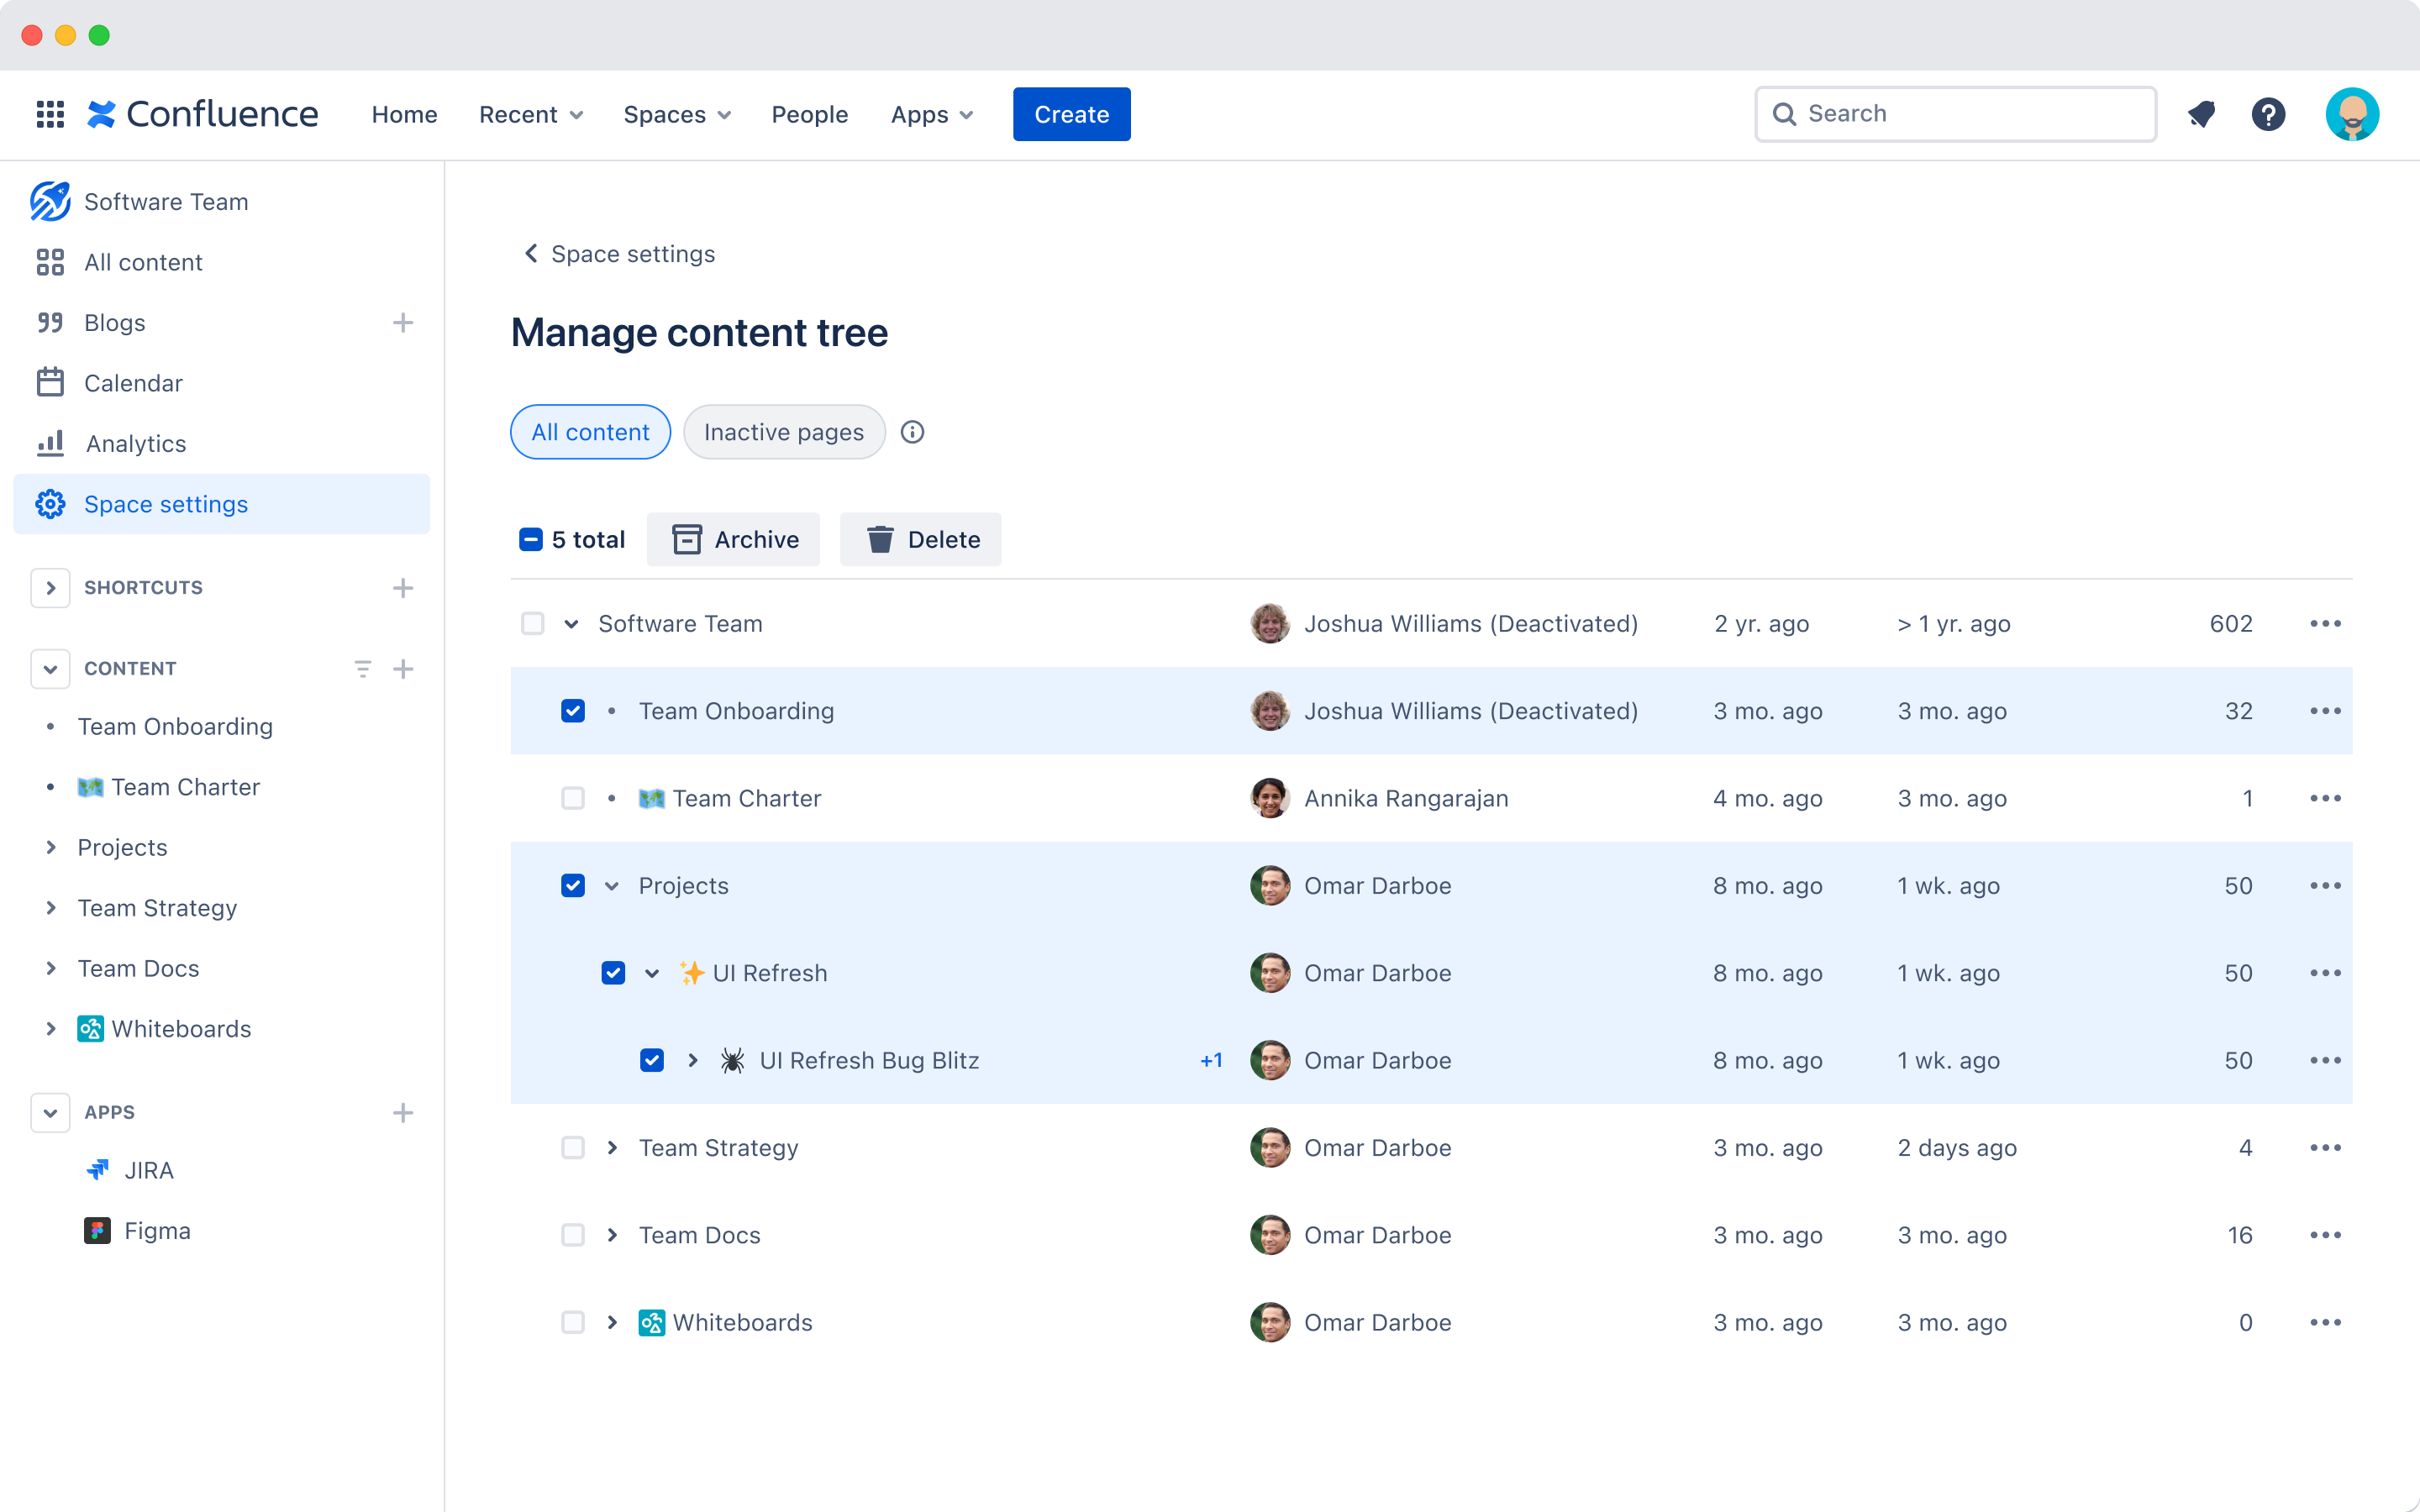The width and height of the screenshot is (2420, 1512).
Task: Open help with the question mark icon
Action: pyautogui.click(x=2269, y=114)
